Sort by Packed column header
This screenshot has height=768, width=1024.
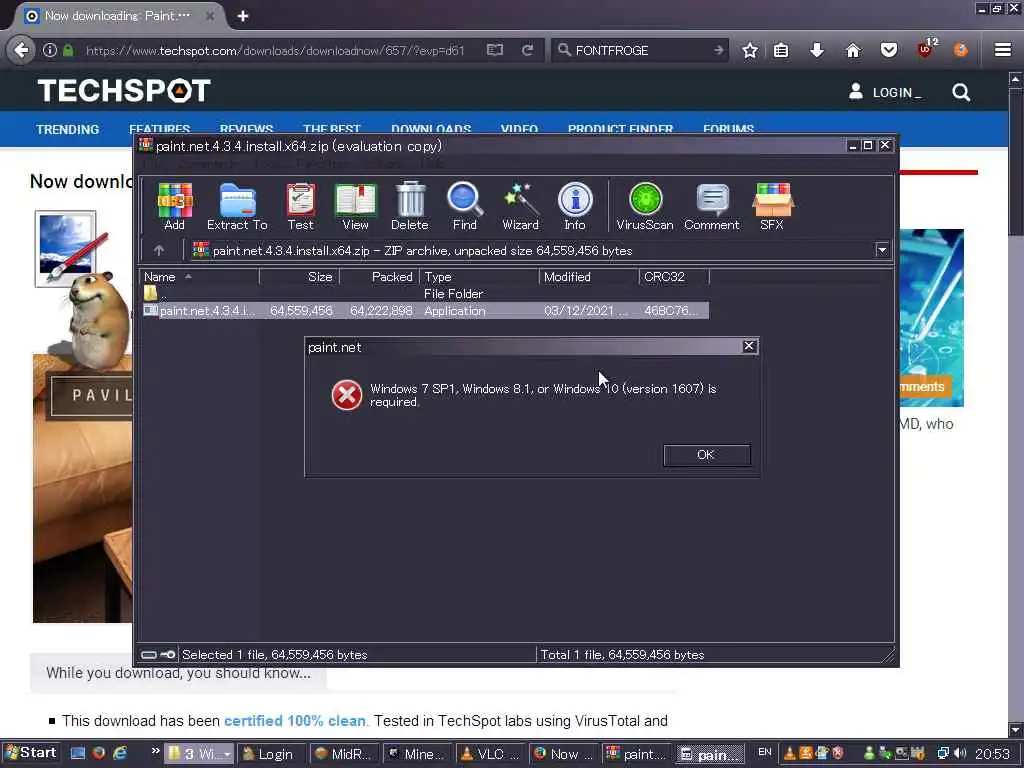pyautogui.click(x=379, y=277)
